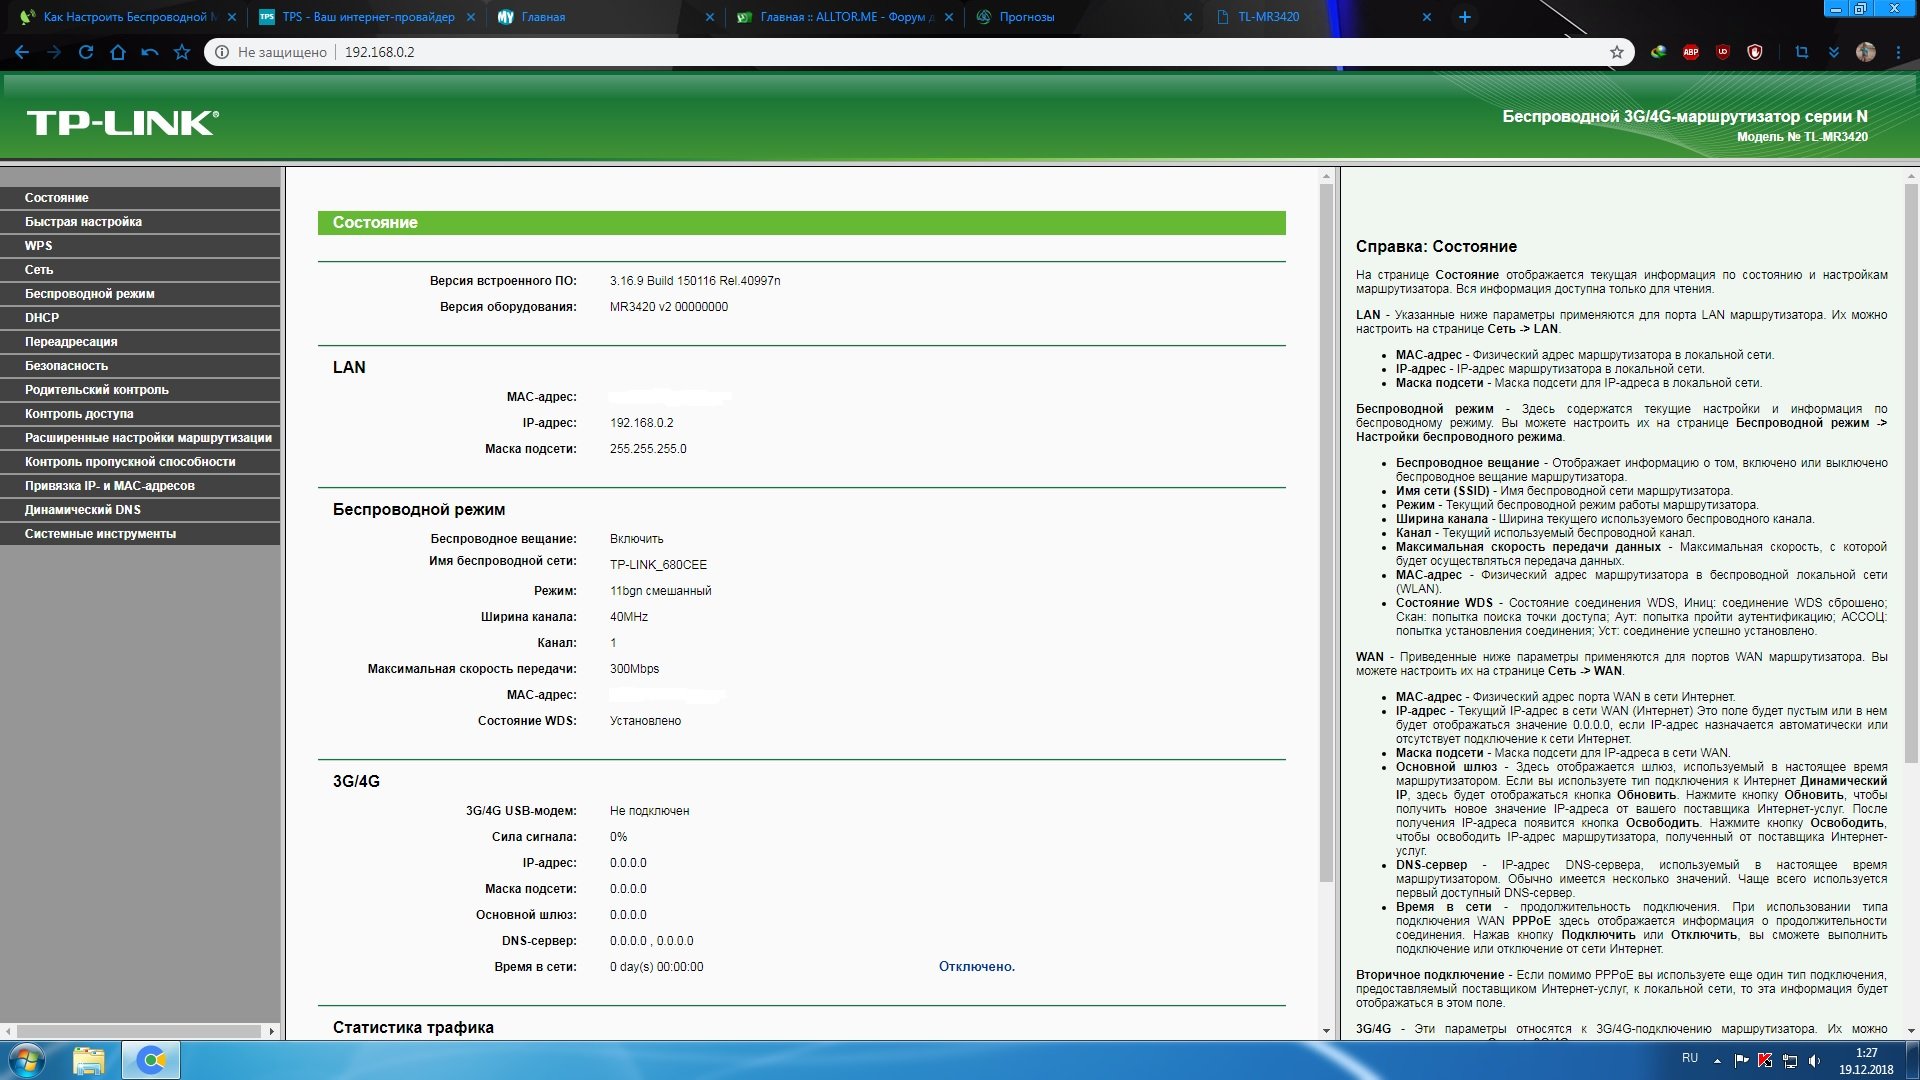Select 'Быстрая настройка' in sidebar
This screenshot has width=1920, height=1080.
pyautogui.click(x=83, y=222)
